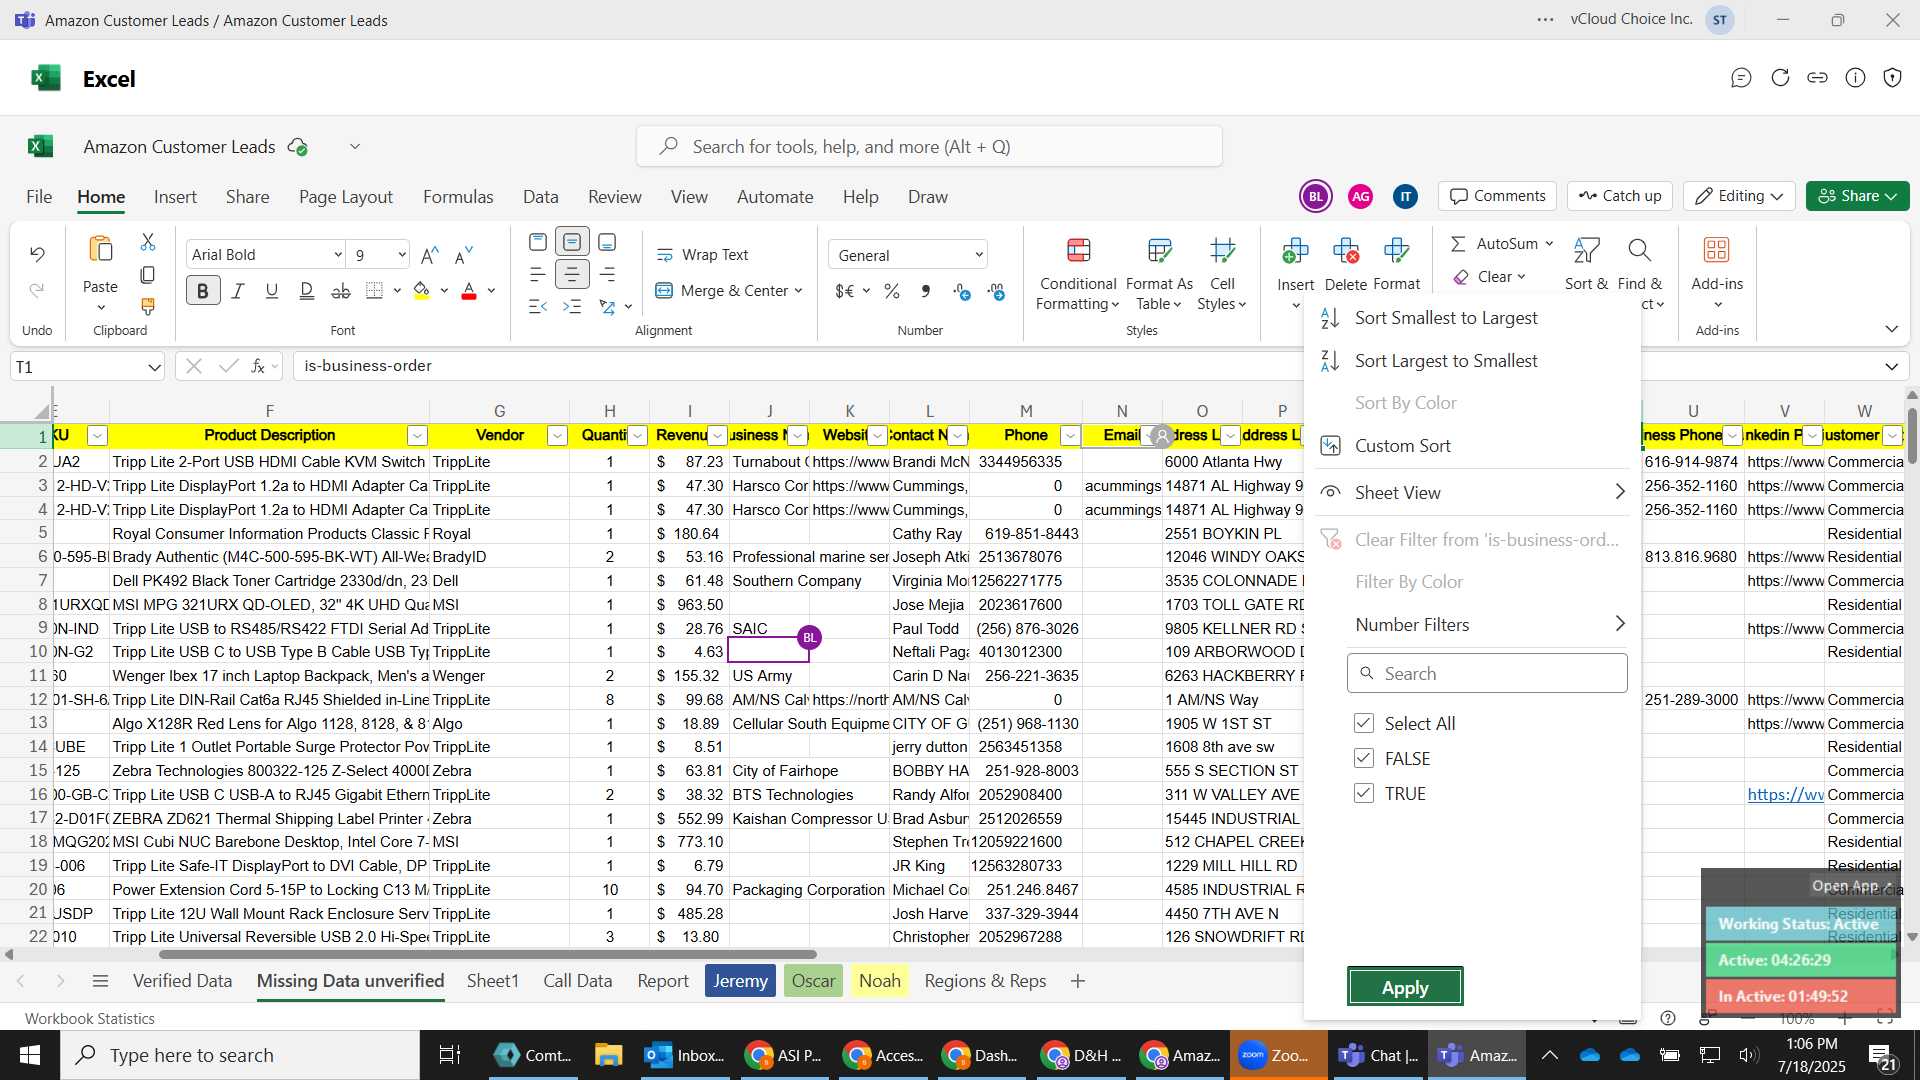Toggle Center alignment button
Viewport: 1920px width, 1080px height.
pyautogui.click(x=572, y=274)
